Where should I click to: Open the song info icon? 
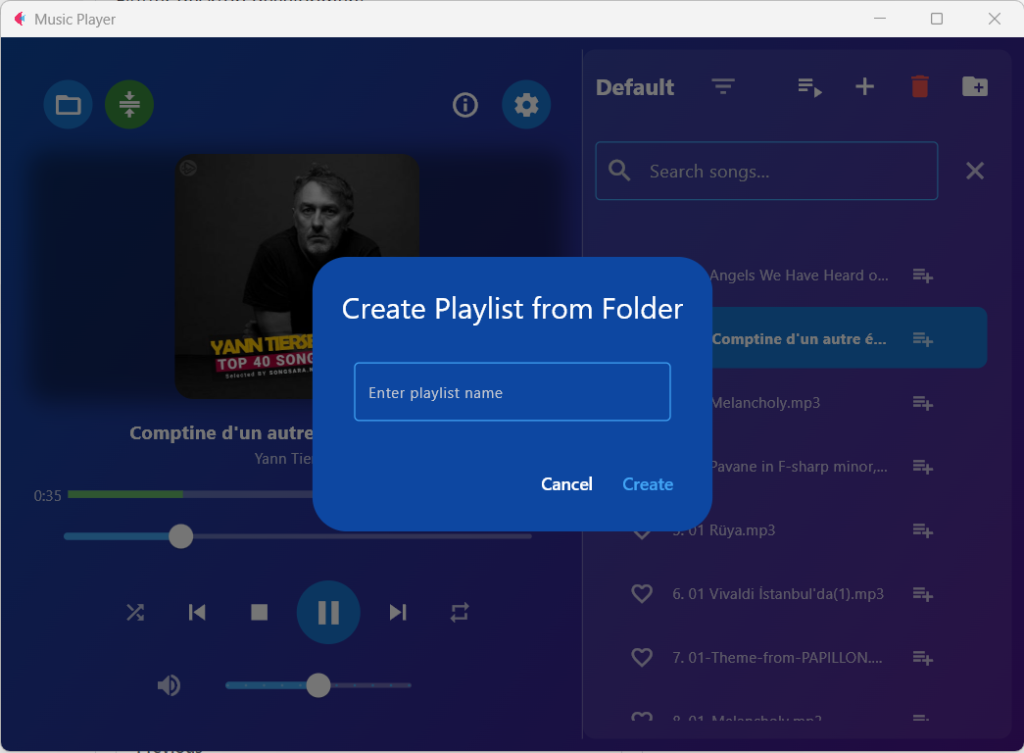point(465,105)
